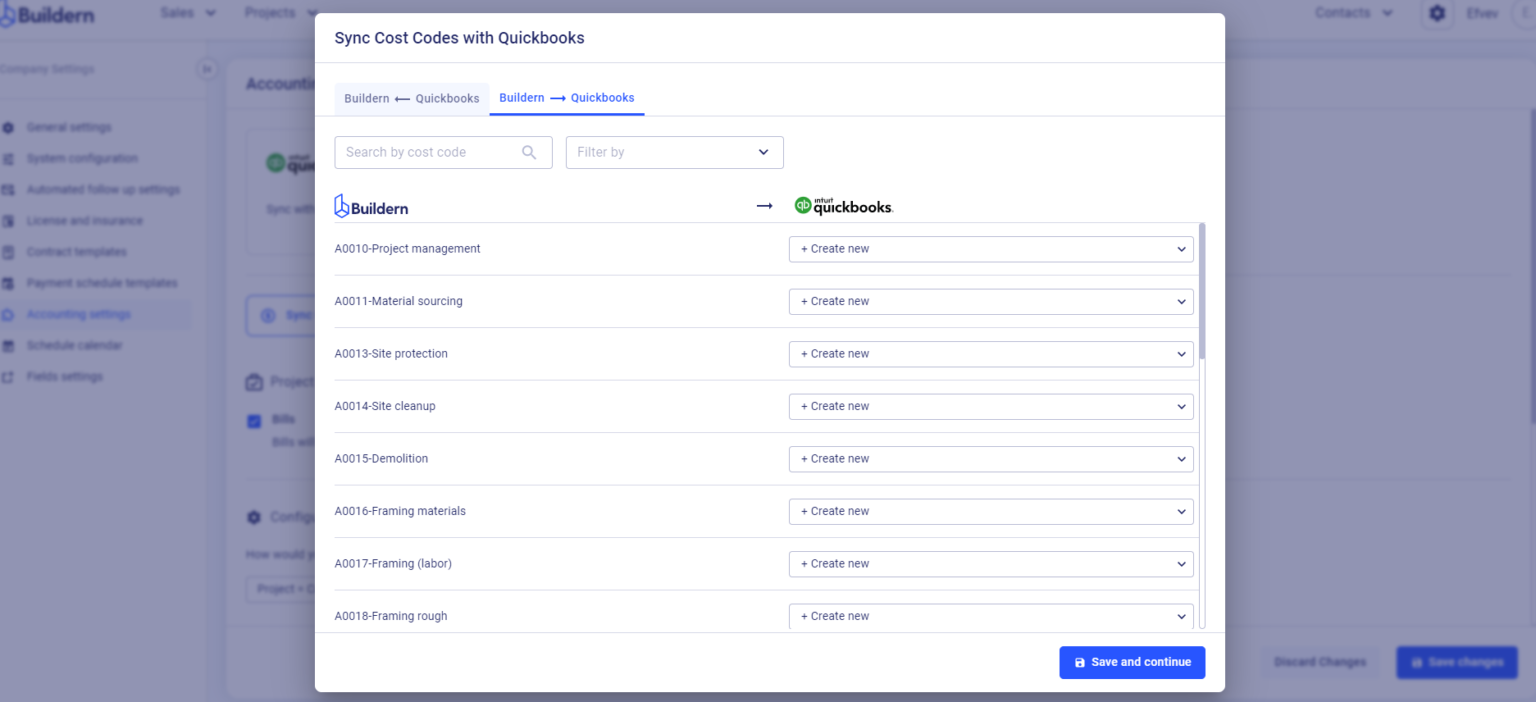Image resolution: width=1536 pixels, height=702 pixels.
Task: Click the Buildern logo in the modal
Action: [x=371, y=206]
